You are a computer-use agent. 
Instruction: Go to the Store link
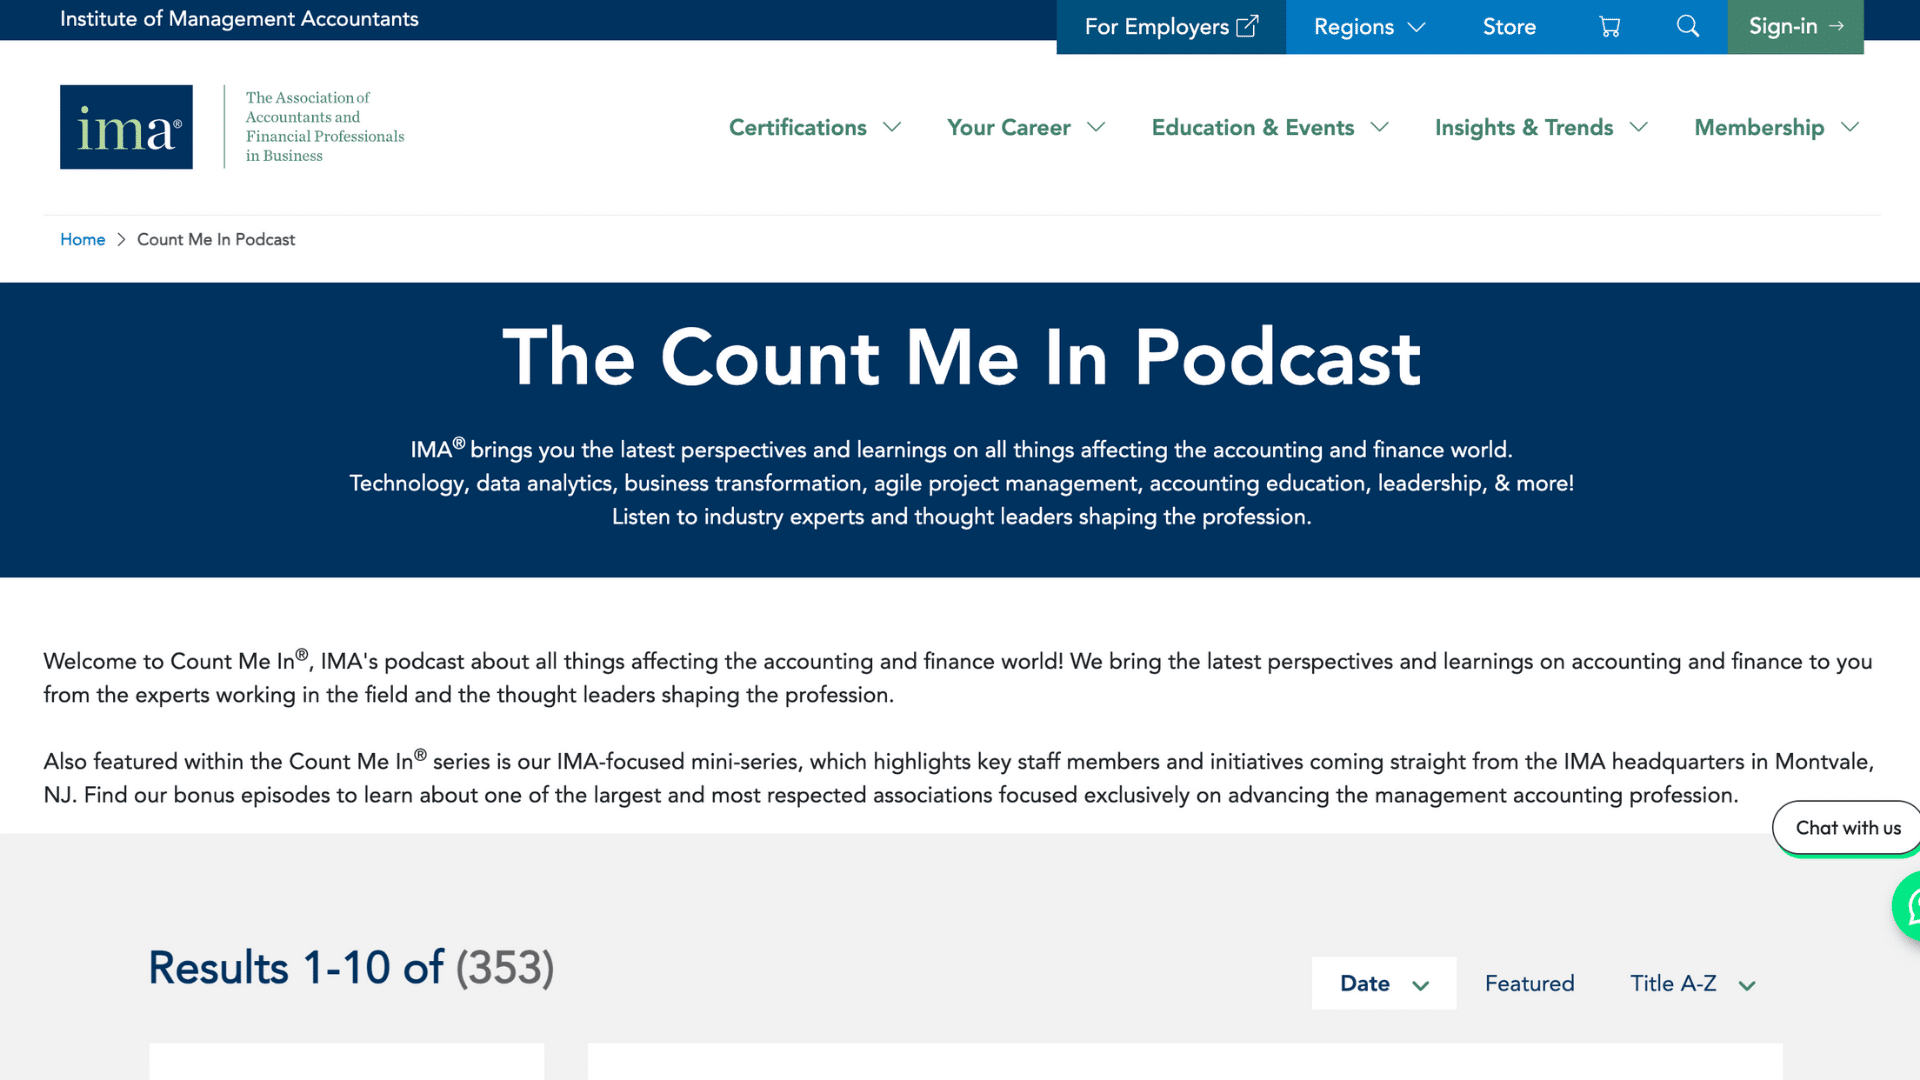1509,27
